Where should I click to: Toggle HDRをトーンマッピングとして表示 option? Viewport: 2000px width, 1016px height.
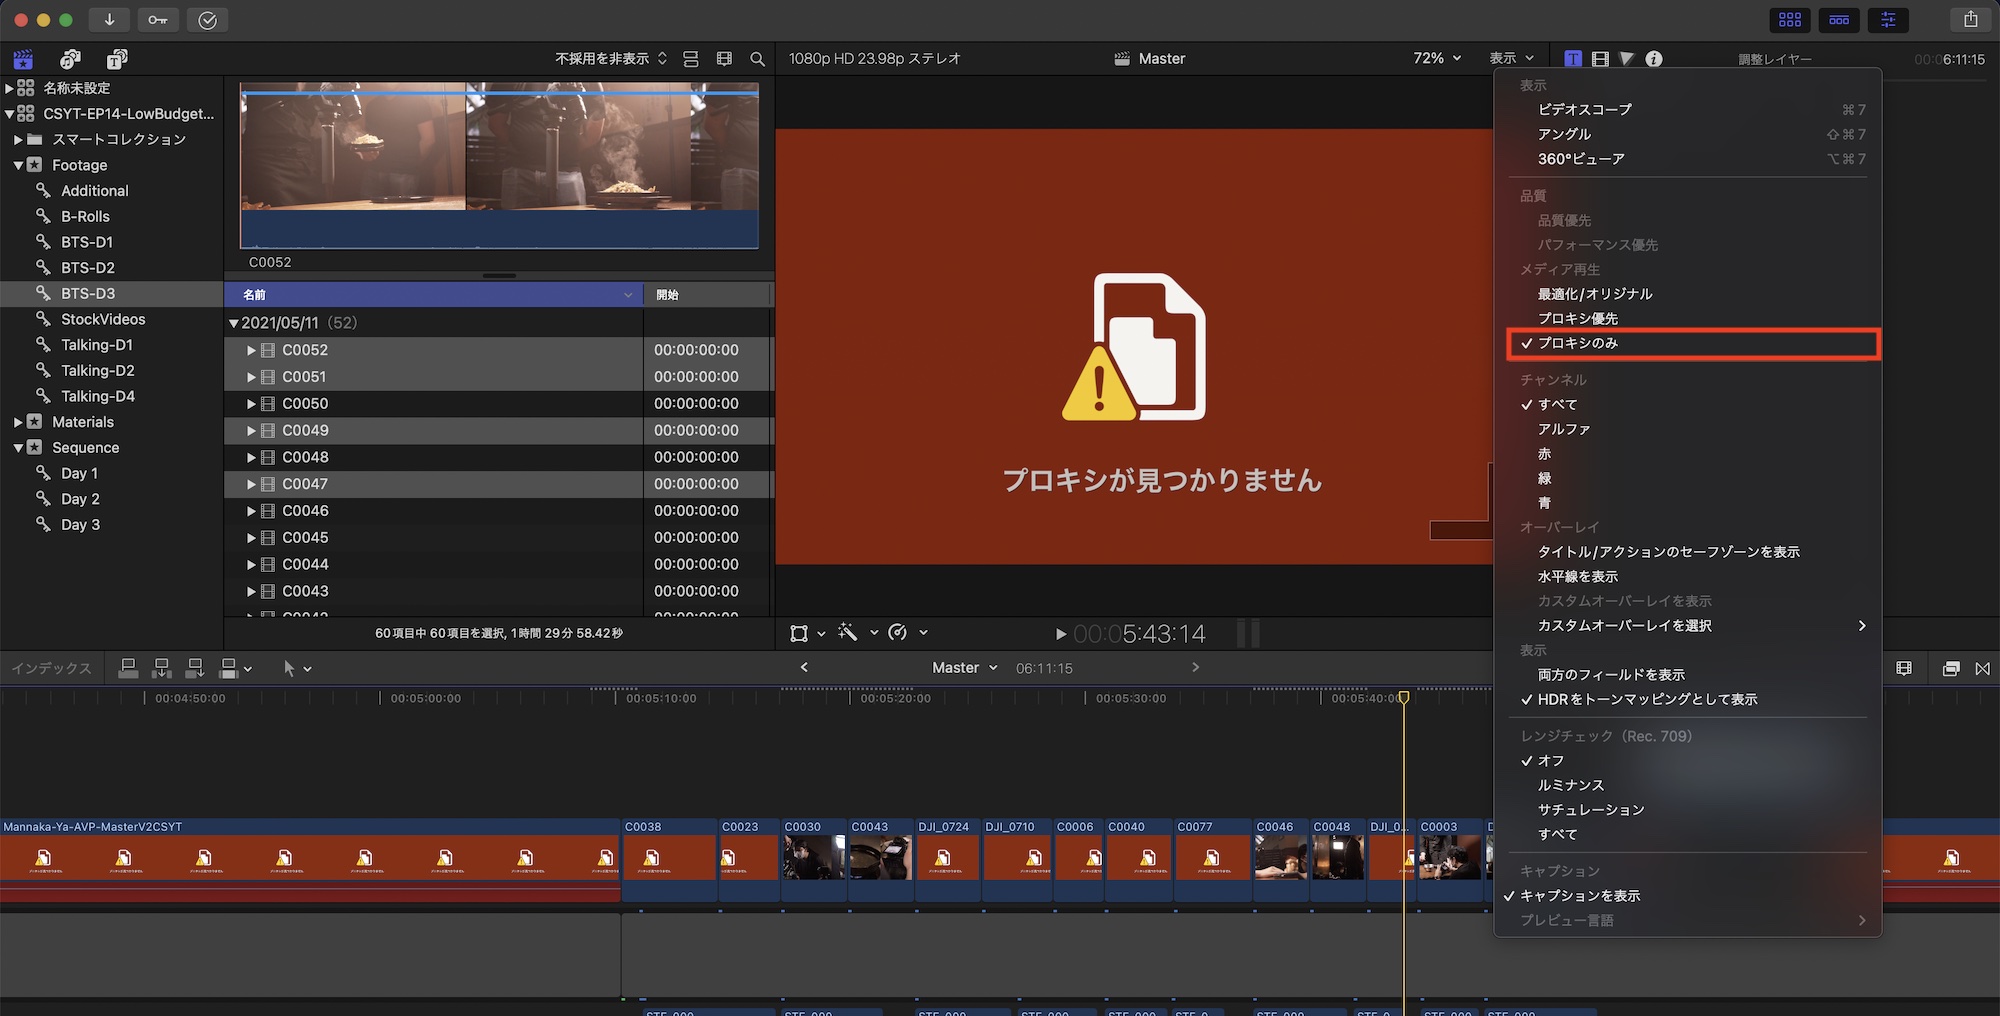tap(1646, 699)
